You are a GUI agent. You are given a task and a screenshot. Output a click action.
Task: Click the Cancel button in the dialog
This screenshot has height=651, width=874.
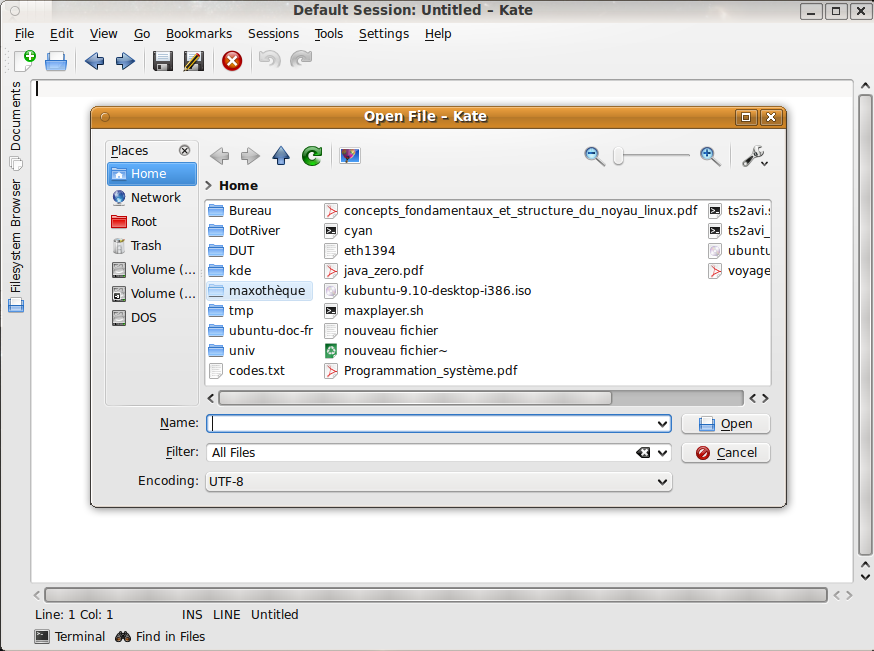click(x=726, y=453)
